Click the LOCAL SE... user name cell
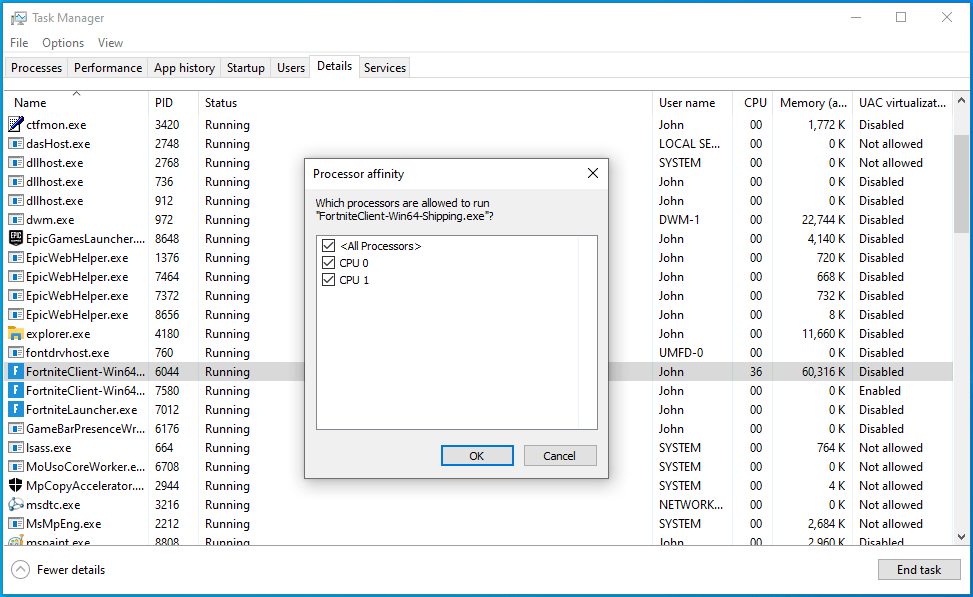 (689, 144)
